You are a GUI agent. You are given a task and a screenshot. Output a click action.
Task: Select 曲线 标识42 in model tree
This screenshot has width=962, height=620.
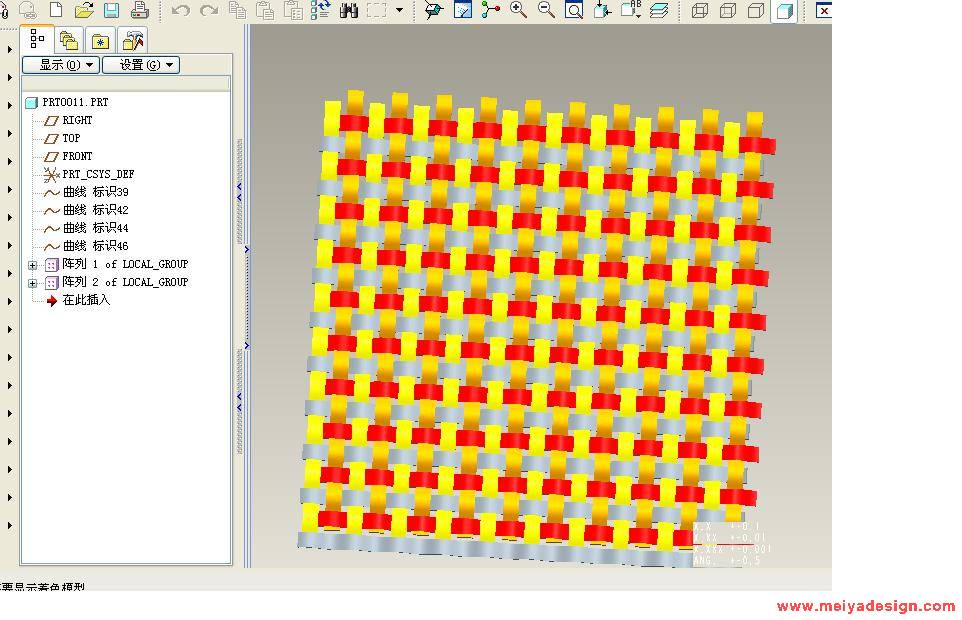click(95, 210)
